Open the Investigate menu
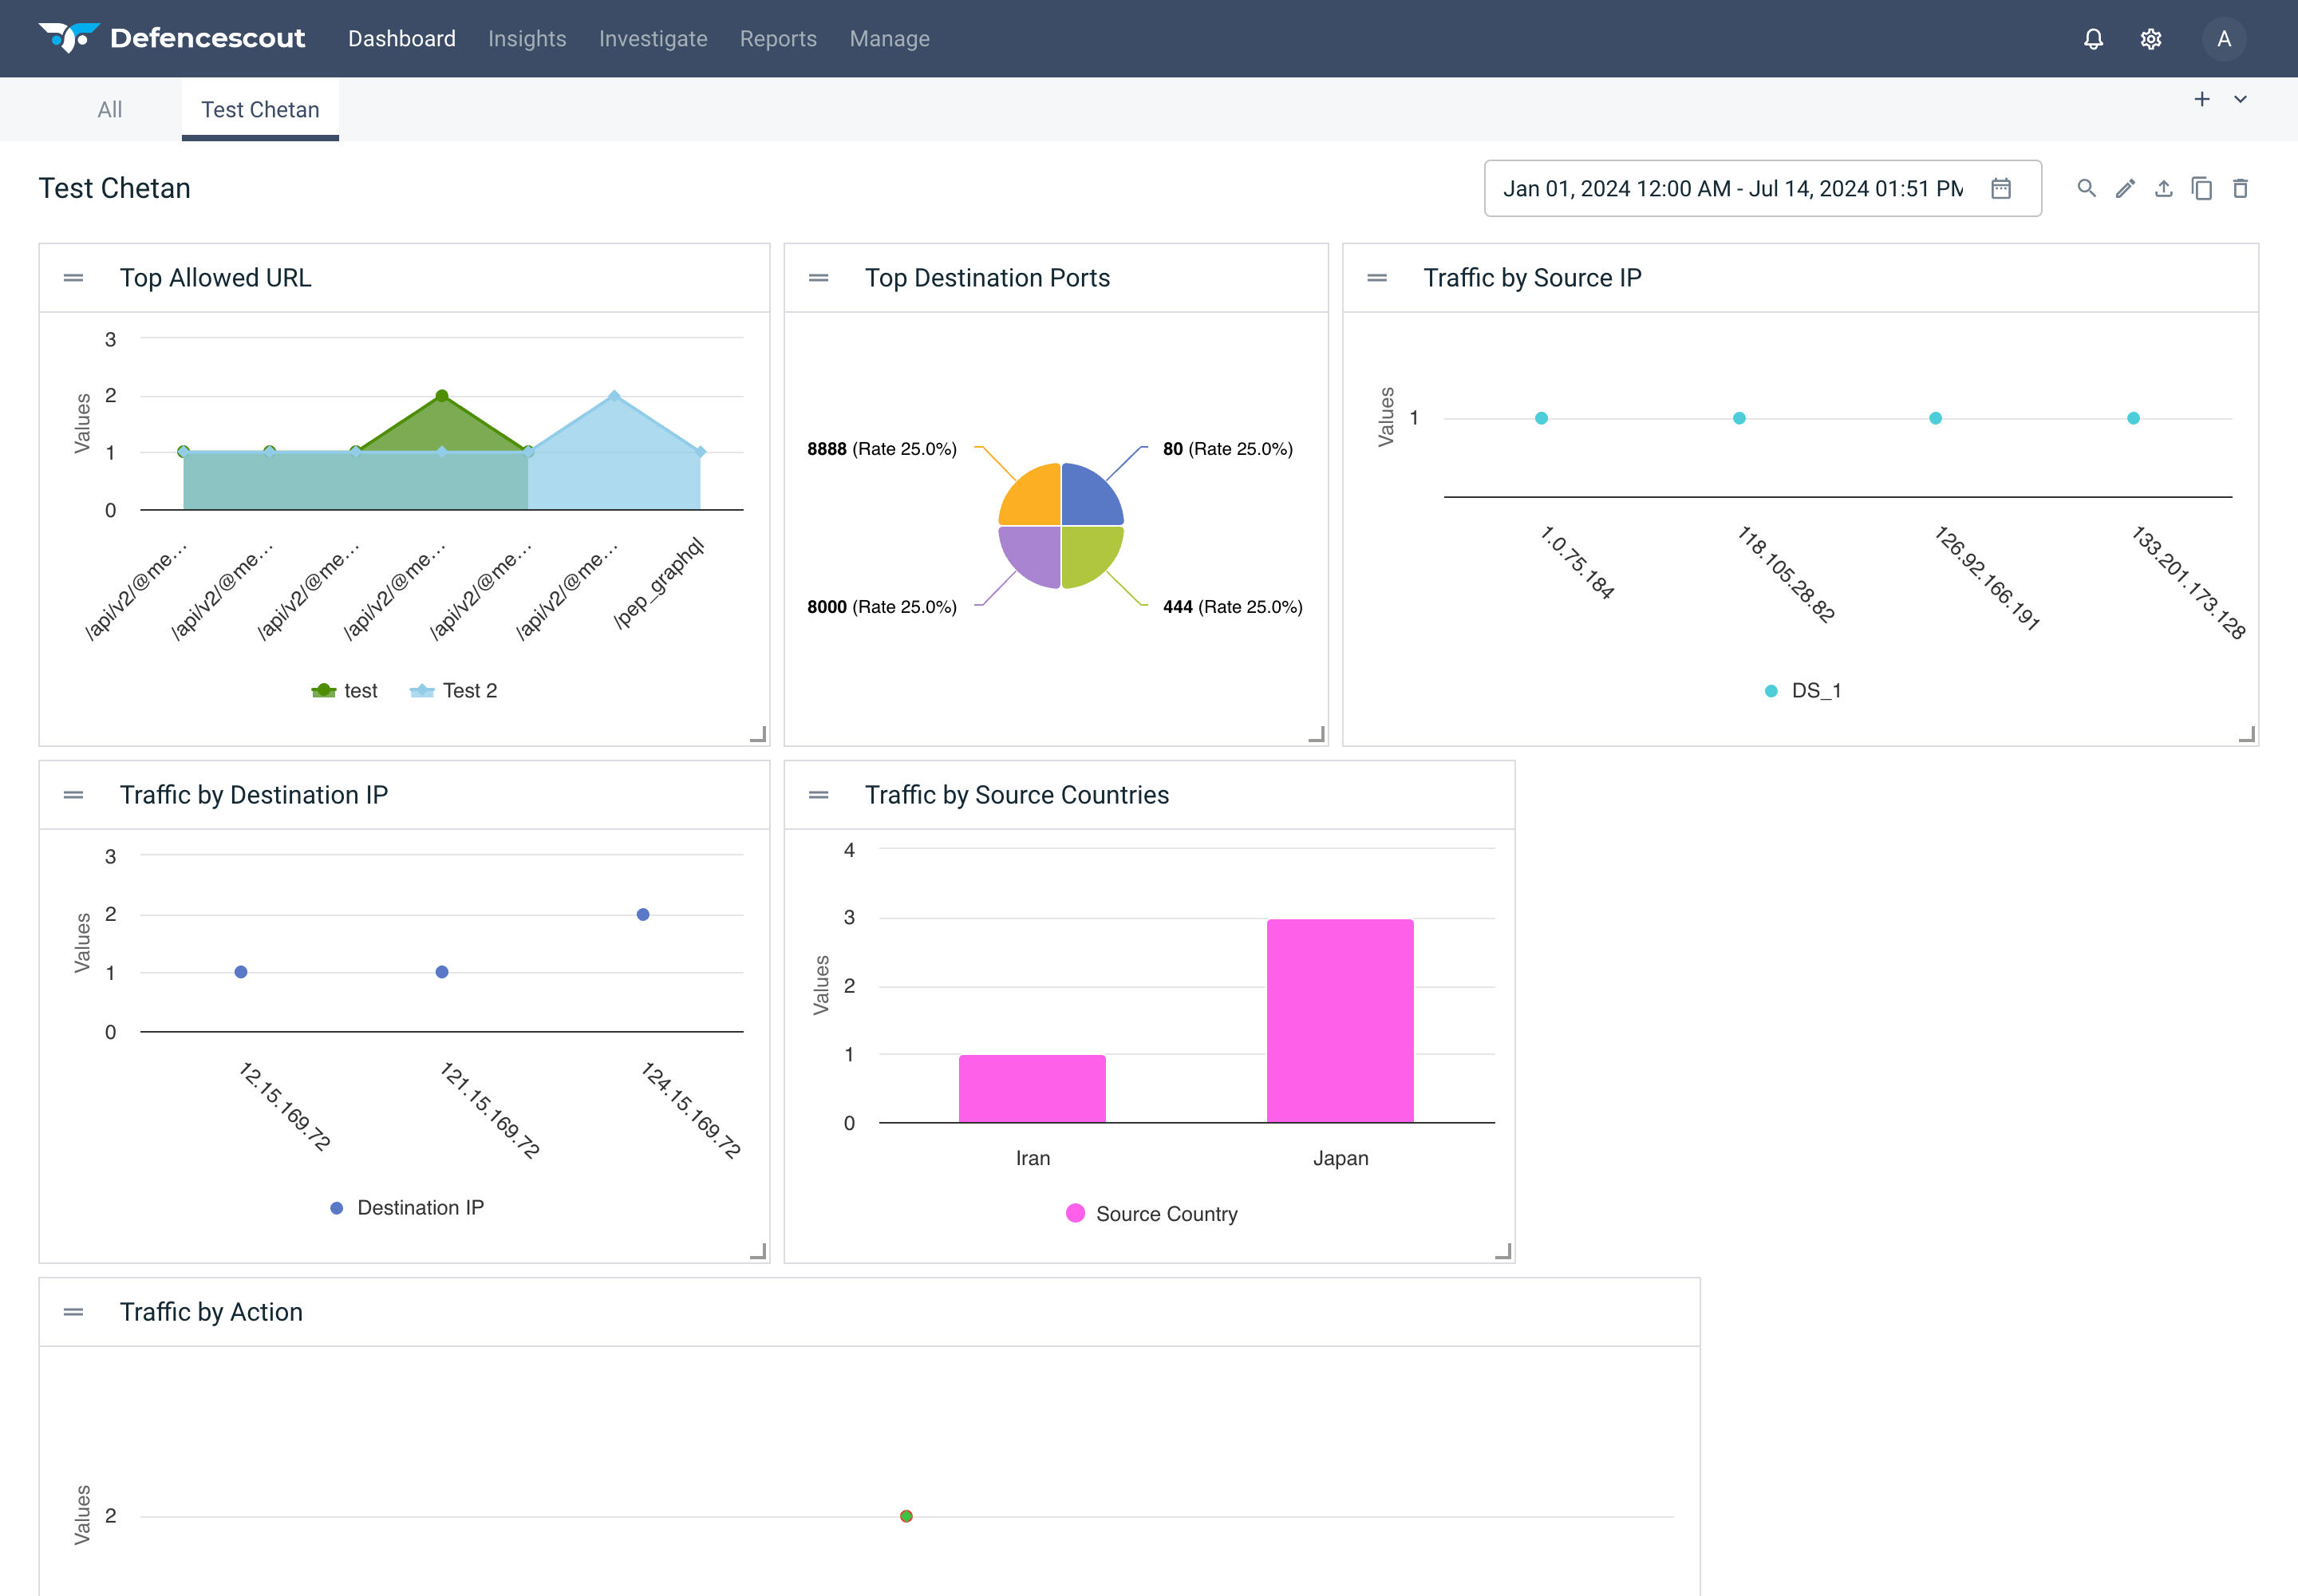 (x=653, y=38)
